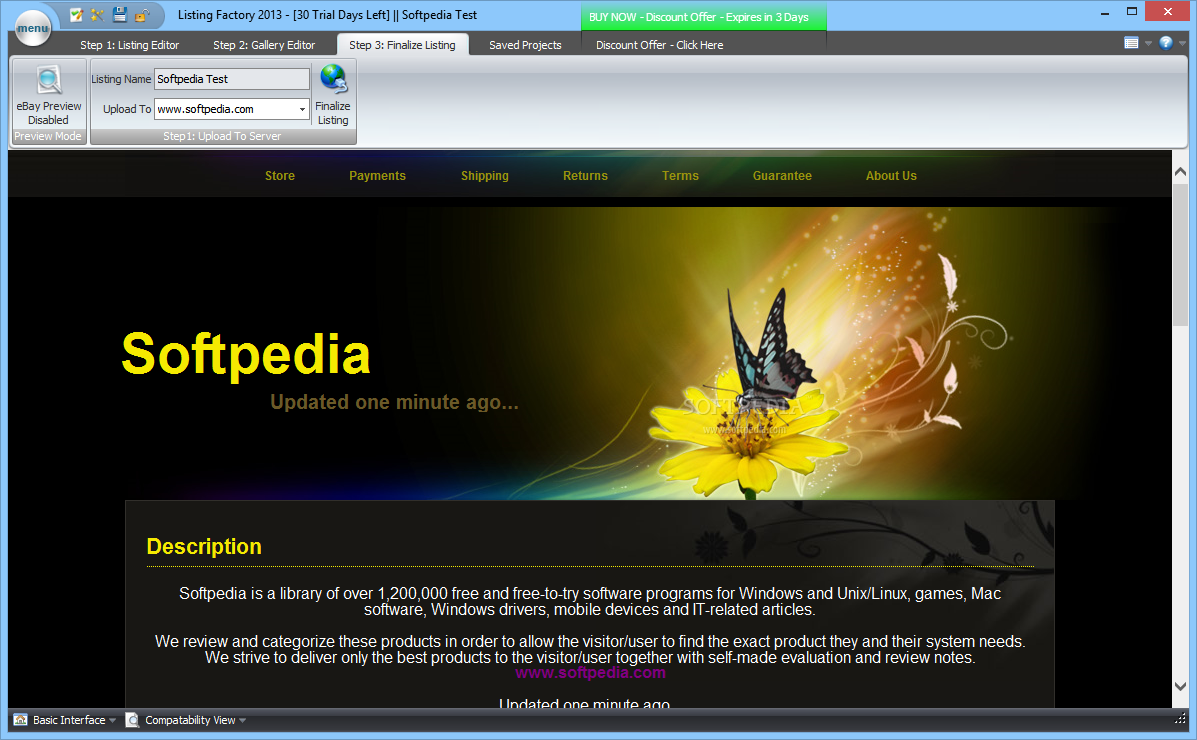Click the green BUY NOW discount banner
The image size is (1197, 740).
coord(703,17)
